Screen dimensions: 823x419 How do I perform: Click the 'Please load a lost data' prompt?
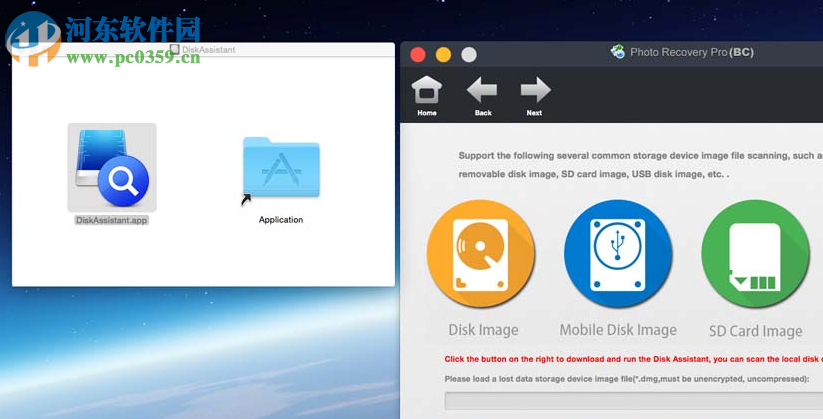coord(627,379)
